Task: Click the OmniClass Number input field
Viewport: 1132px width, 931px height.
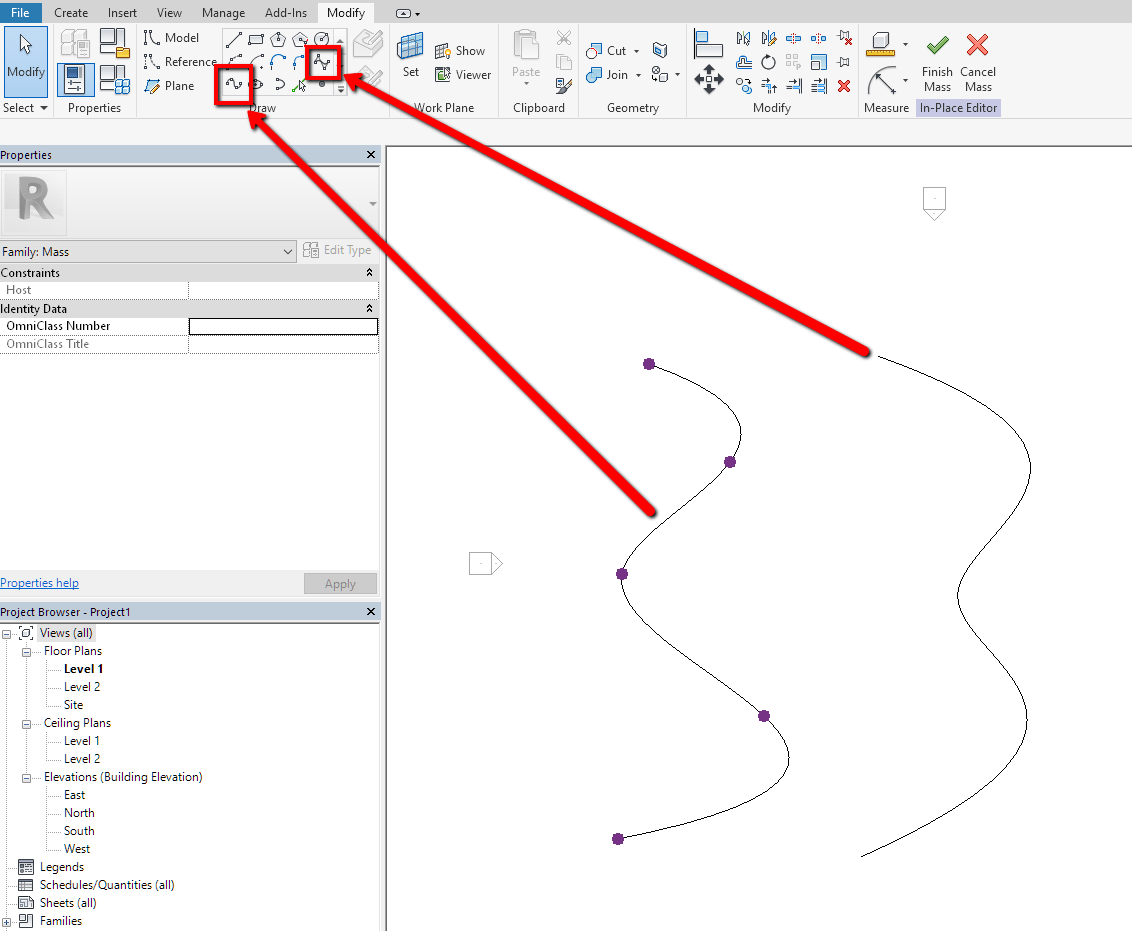Action: 283,326
